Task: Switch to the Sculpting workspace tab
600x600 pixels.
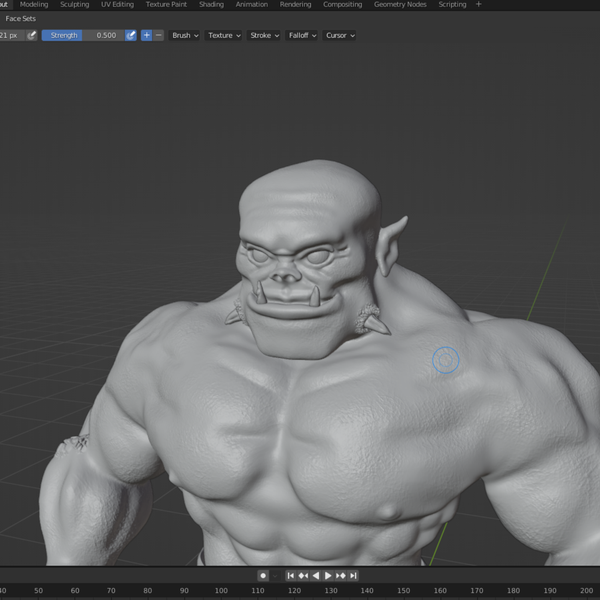Action: point(74,4)
